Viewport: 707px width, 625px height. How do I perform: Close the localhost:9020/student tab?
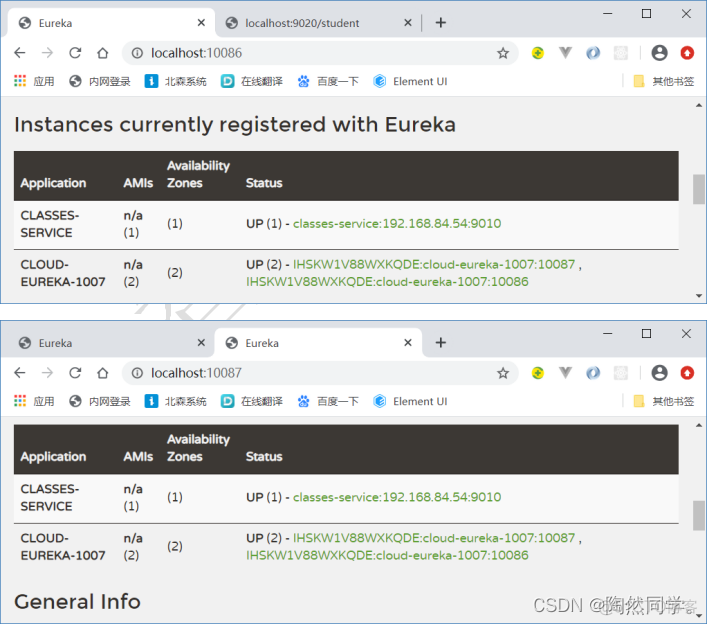pyautogui.click(x=408, y=23)
